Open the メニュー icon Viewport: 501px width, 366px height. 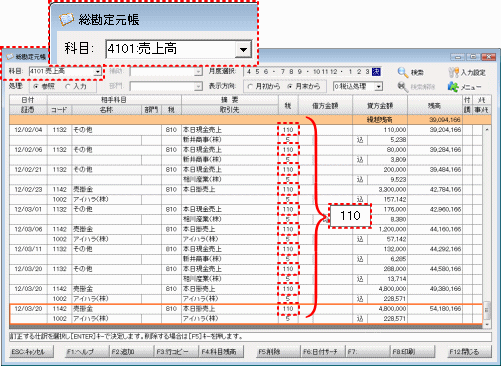453,87
